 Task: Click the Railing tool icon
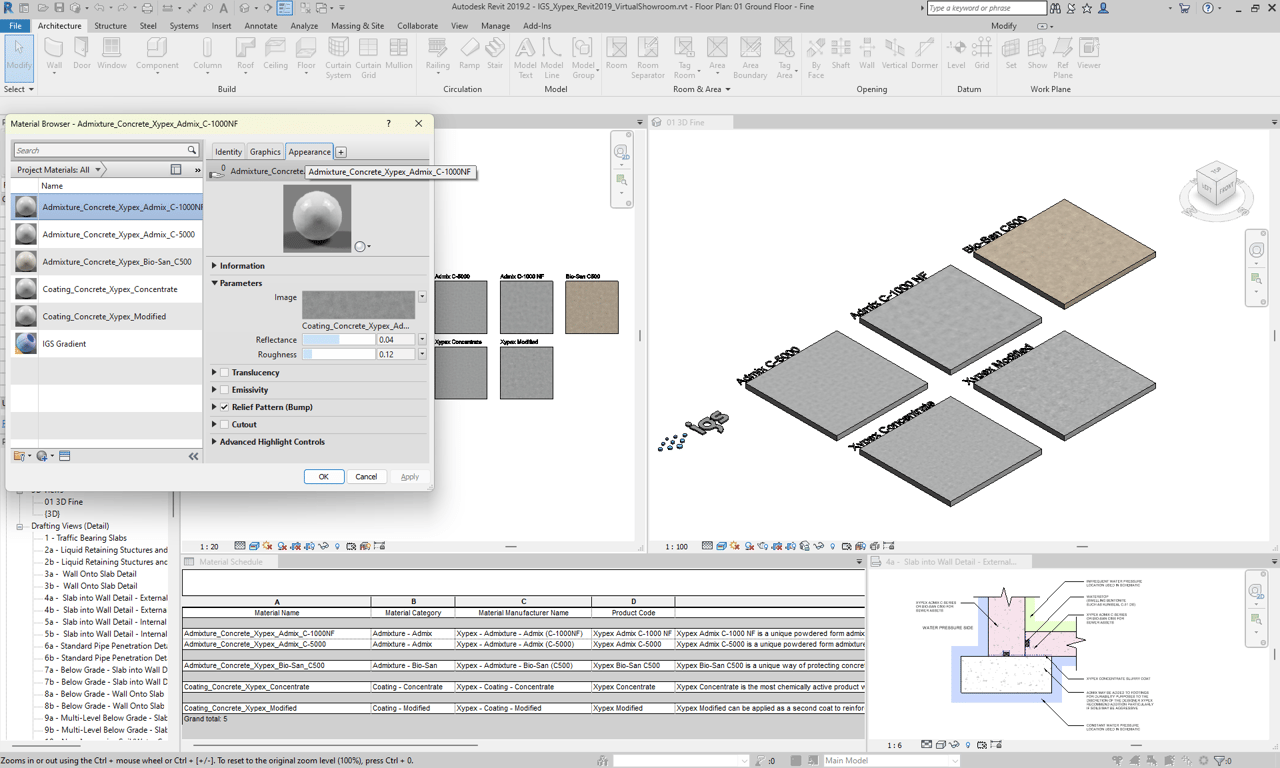[x=437, y=54]
